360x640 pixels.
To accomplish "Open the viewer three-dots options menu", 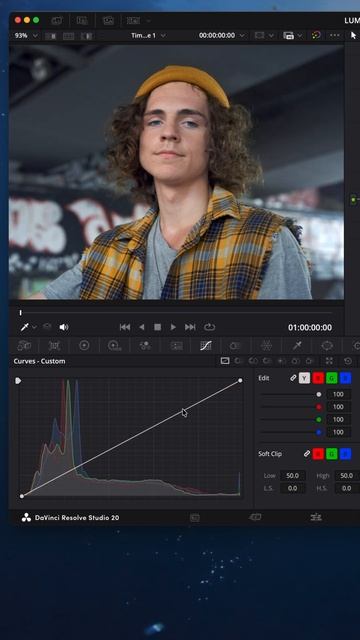I will click(335, 36).
